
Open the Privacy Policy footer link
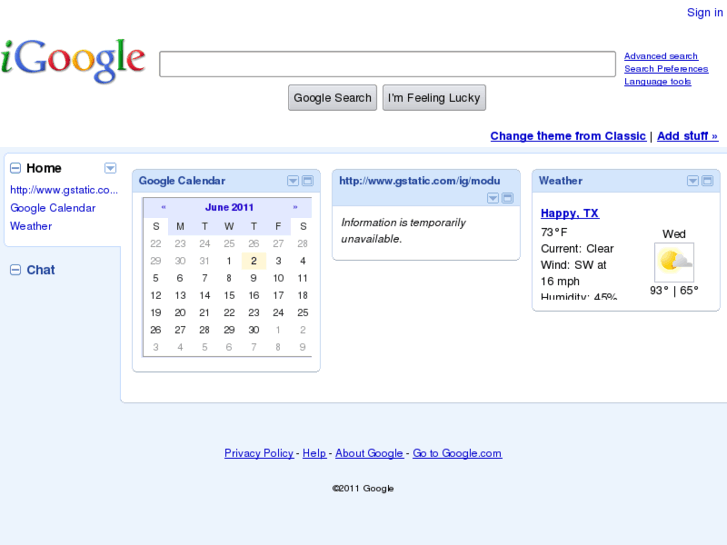tap(259, 453)
